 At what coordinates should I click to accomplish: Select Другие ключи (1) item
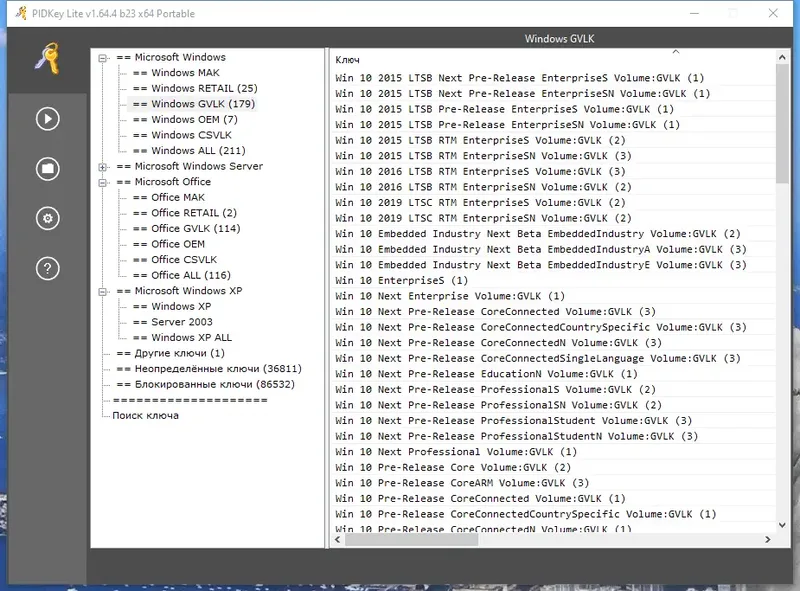[x=170, y=353]
